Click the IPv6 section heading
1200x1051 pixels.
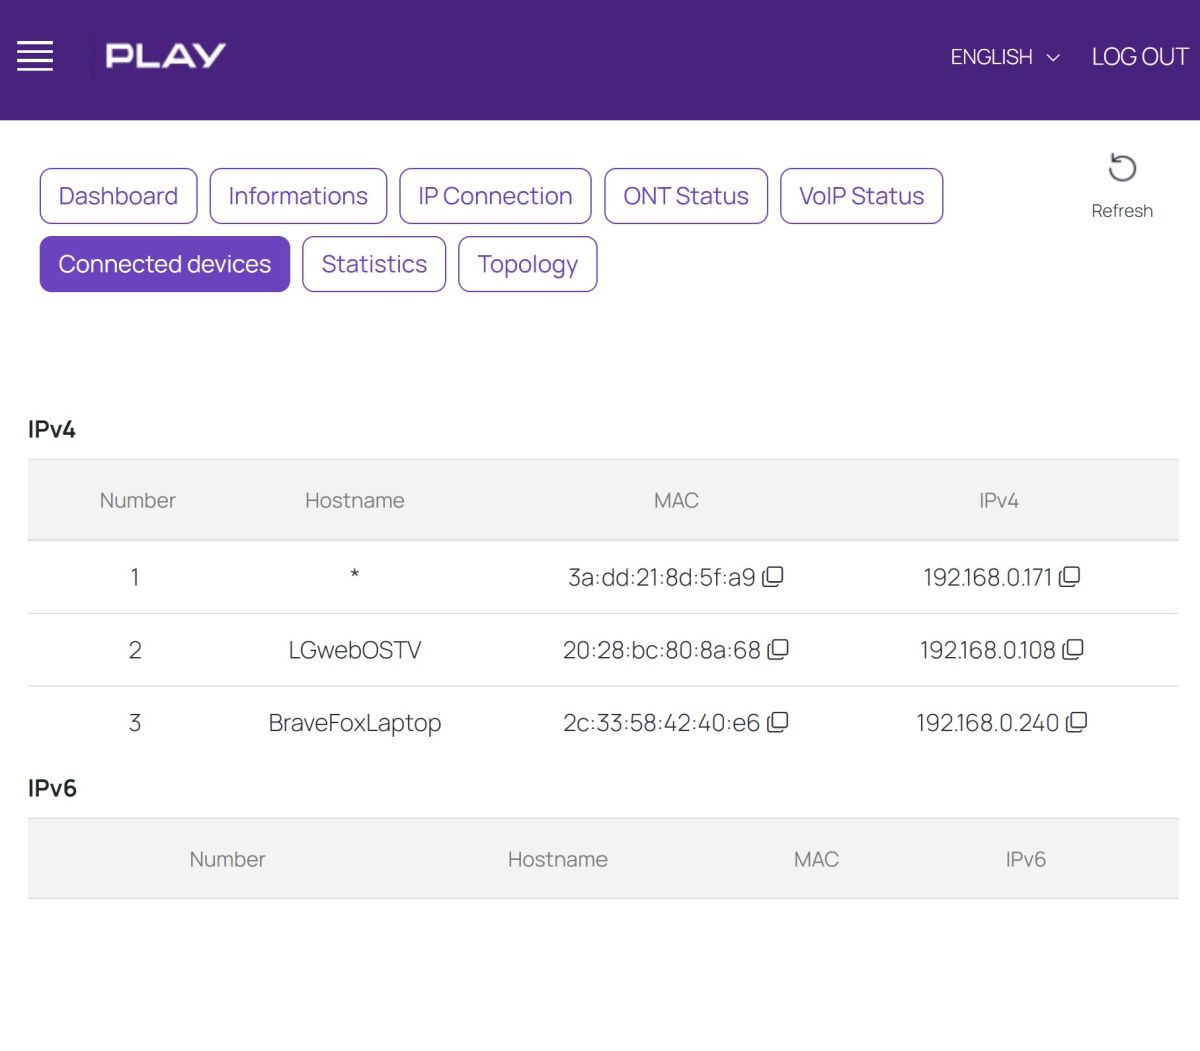[52, 788]
